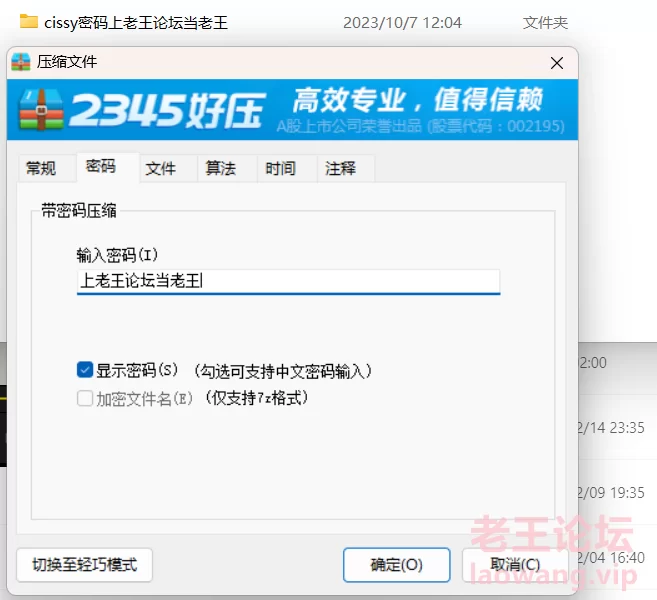Screen dimensions: 657x600
Task: Click the 文件夹 type label in file row
Action: 545,23
